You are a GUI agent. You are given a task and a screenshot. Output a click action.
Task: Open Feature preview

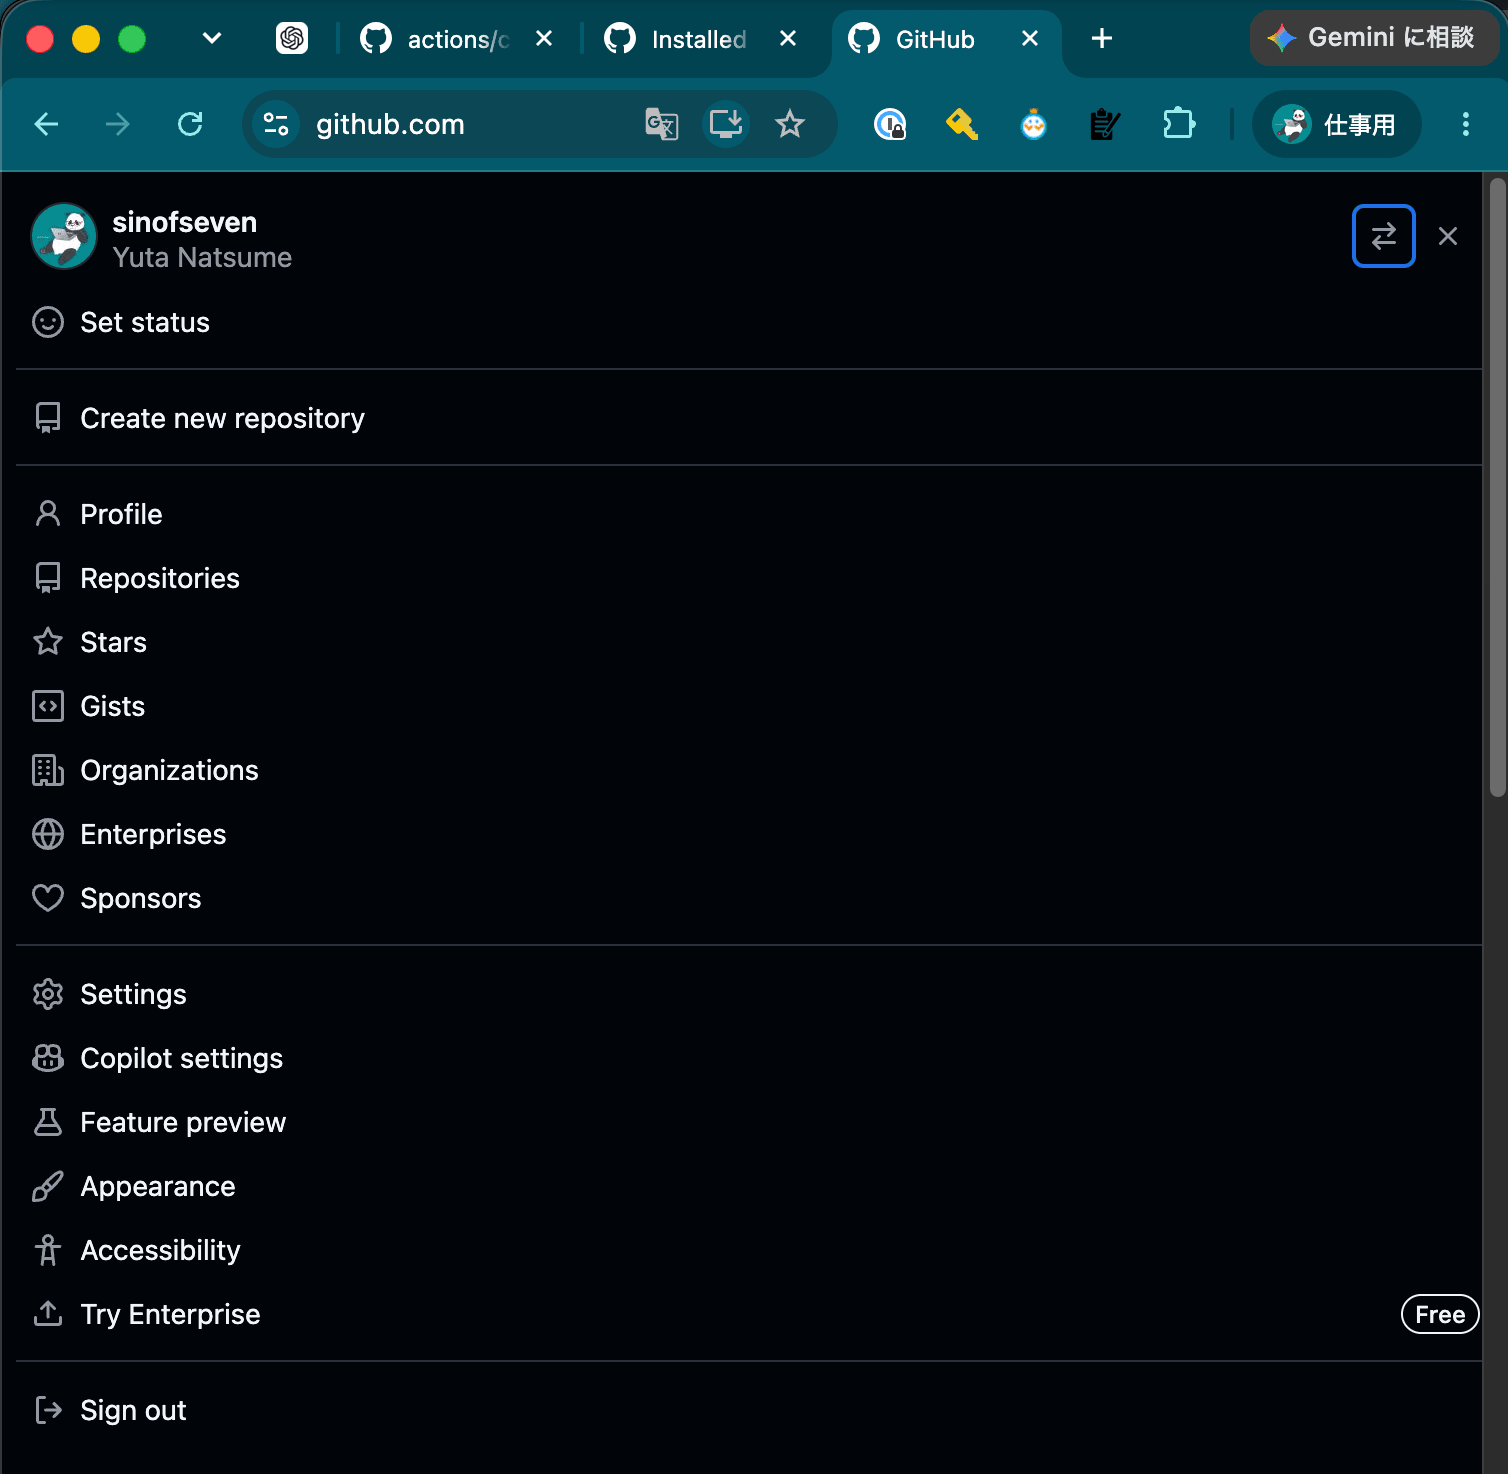coord(749,1122)
